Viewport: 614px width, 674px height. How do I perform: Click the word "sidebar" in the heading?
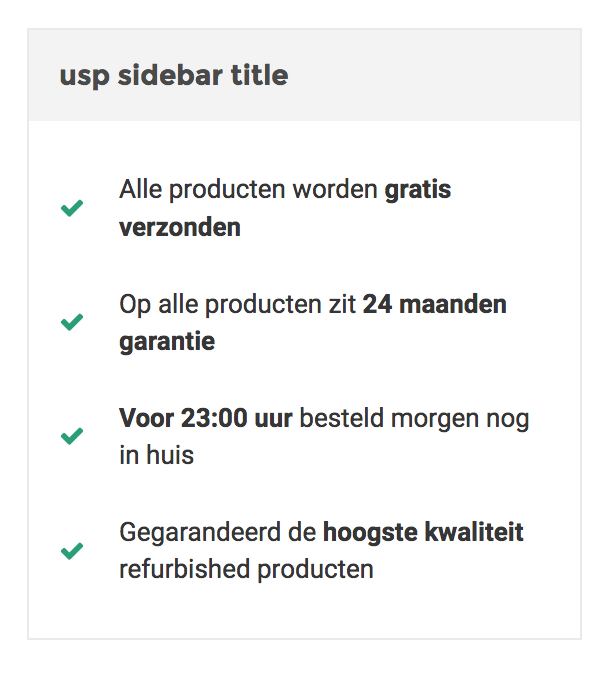click(x=170, y=75)
